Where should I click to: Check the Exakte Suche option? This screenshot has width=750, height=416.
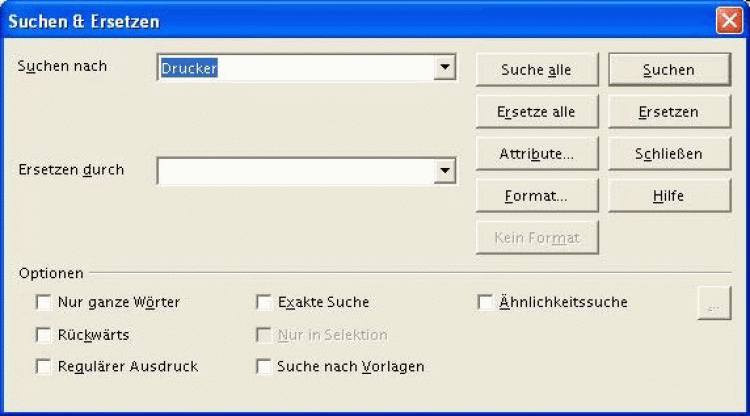click(264, 302)
